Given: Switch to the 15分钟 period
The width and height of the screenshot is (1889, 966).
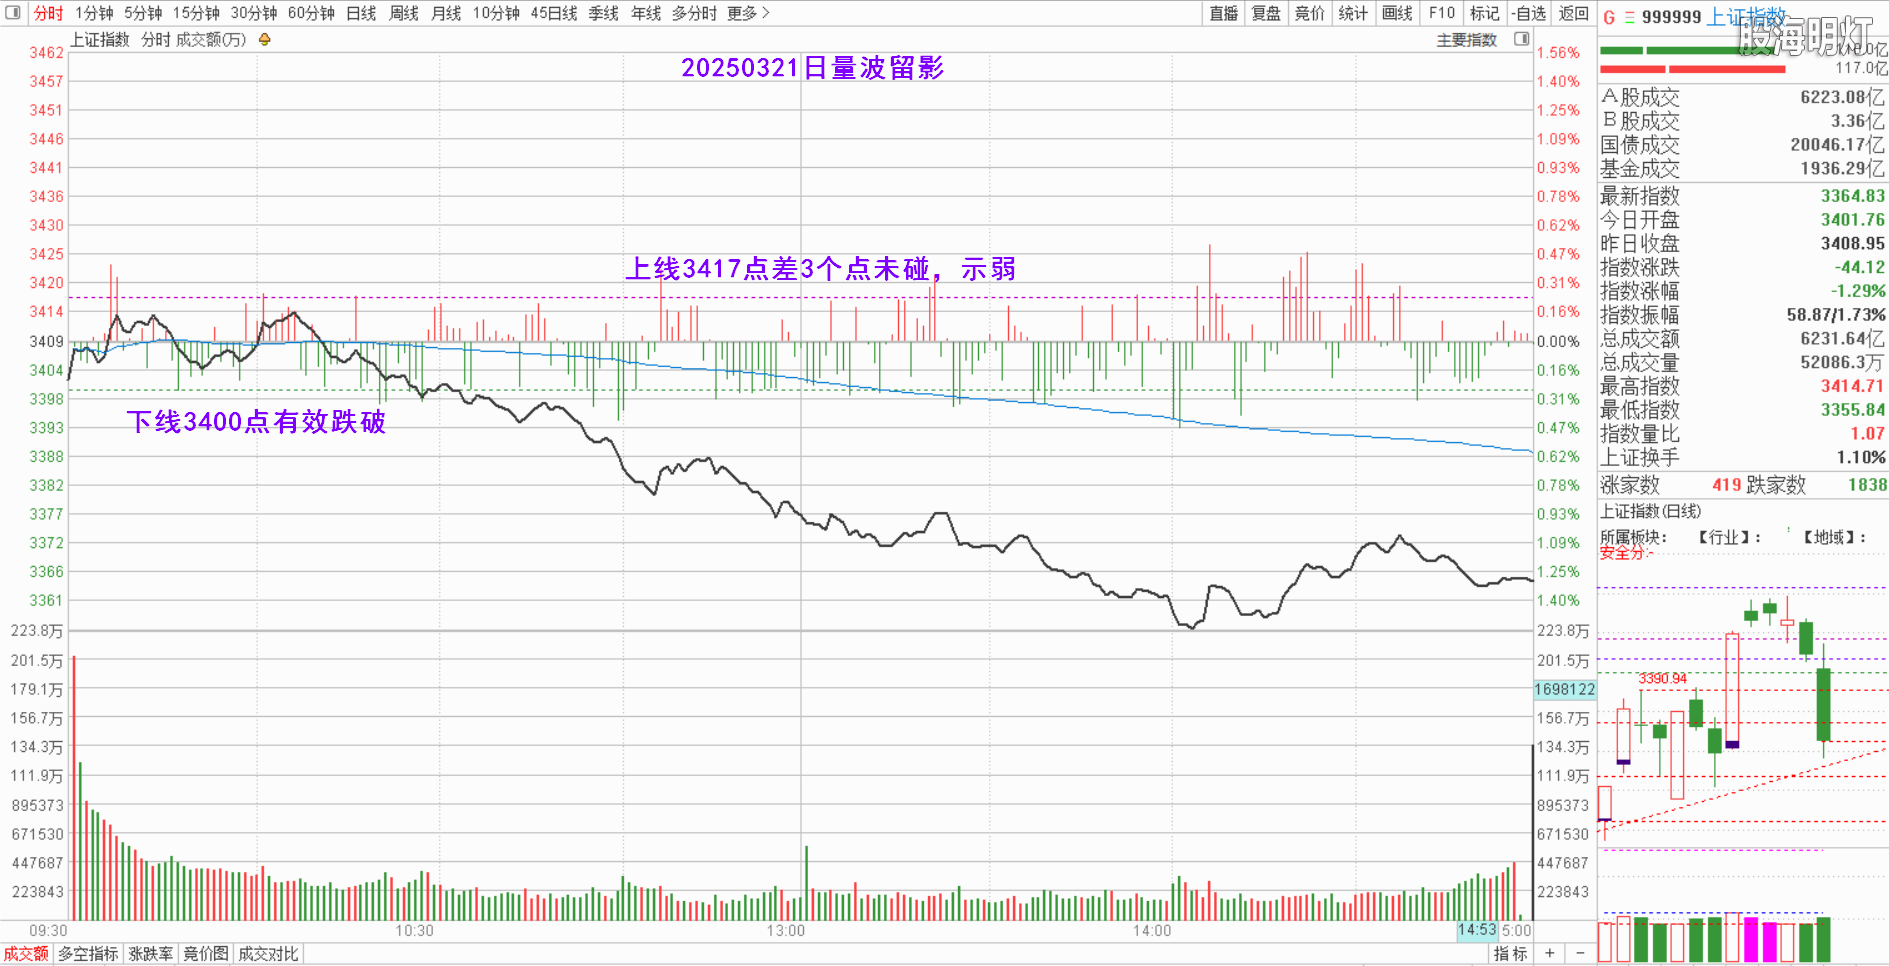Looking at the screenshot, I should pyautogui.click(x=196, y=13).
